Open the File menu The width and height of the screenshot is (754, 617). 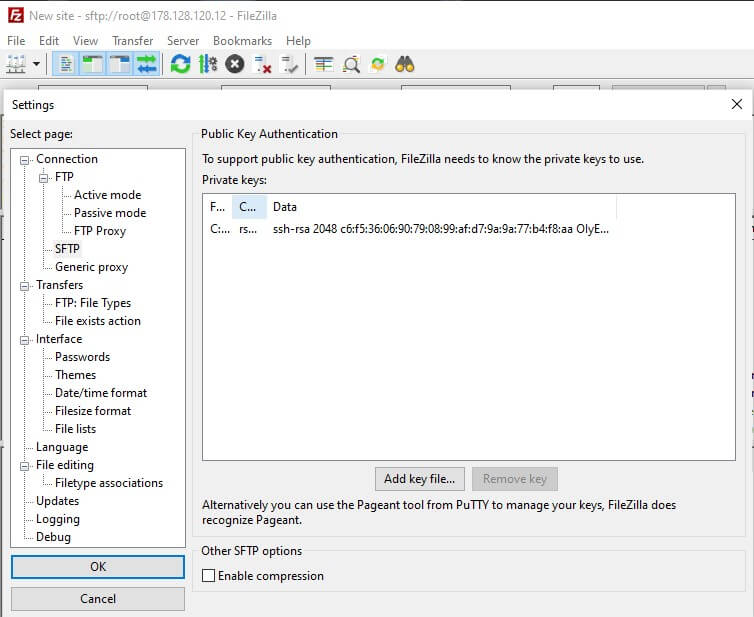click(16, 41)
